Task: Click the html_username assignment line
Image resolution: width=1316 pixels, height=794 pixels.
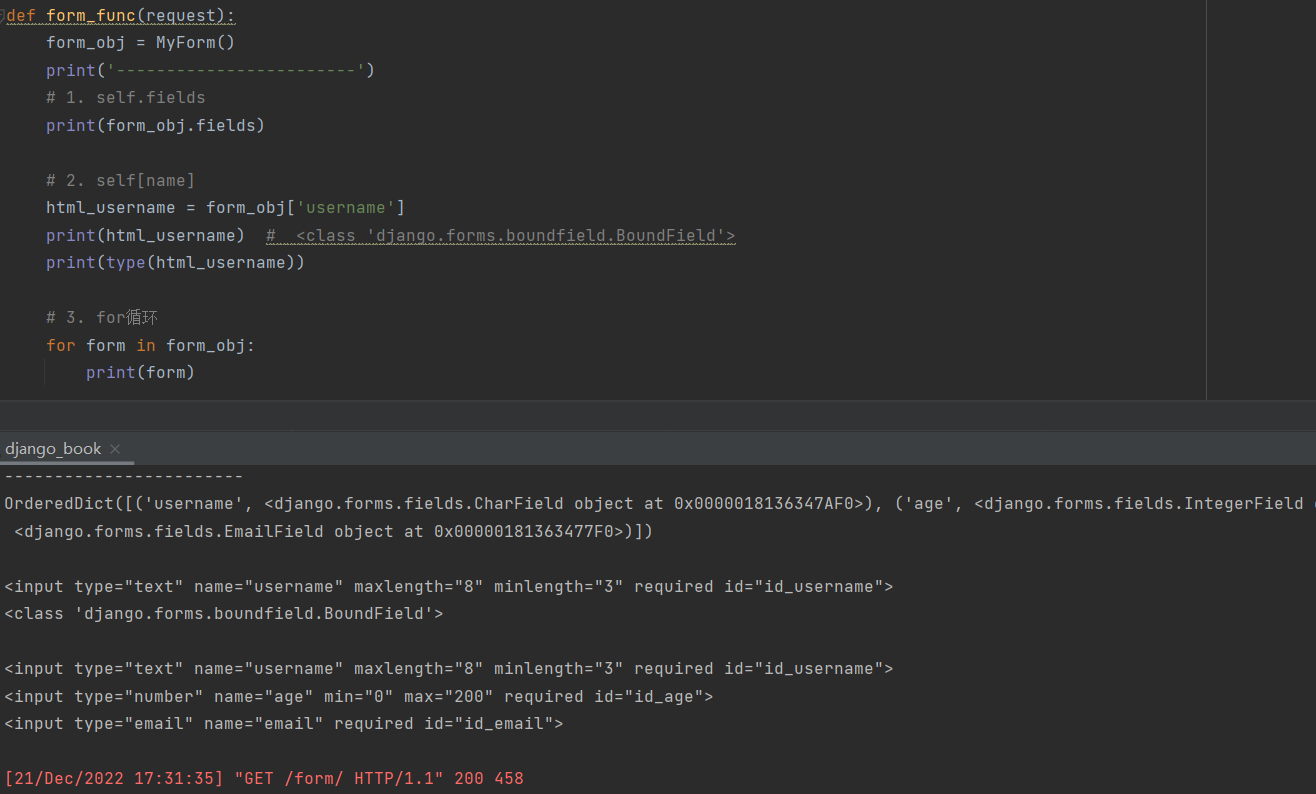Action: point(225,207)
